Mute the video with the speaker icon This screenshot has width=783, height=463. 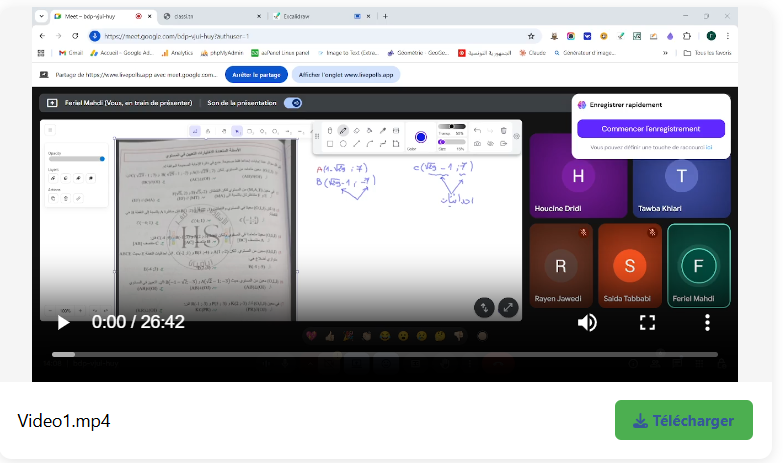pos(587,322)
